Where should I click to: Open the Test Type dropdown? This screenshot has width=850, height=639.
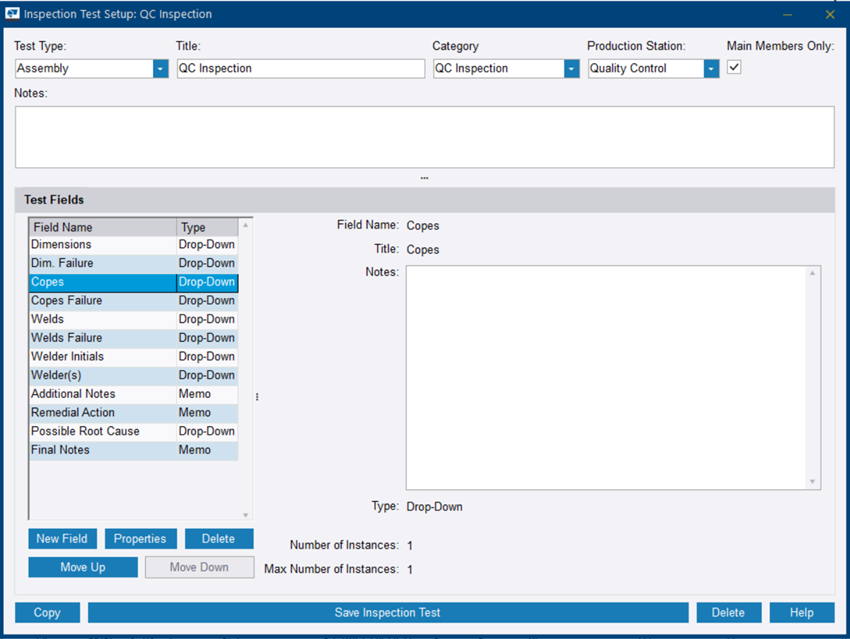pyautogui.click(x=160, y=68)
